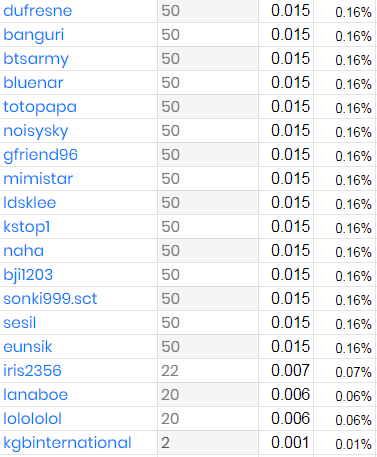
Task: Click the btsarmy username link
Action: (x=36, y=59)
